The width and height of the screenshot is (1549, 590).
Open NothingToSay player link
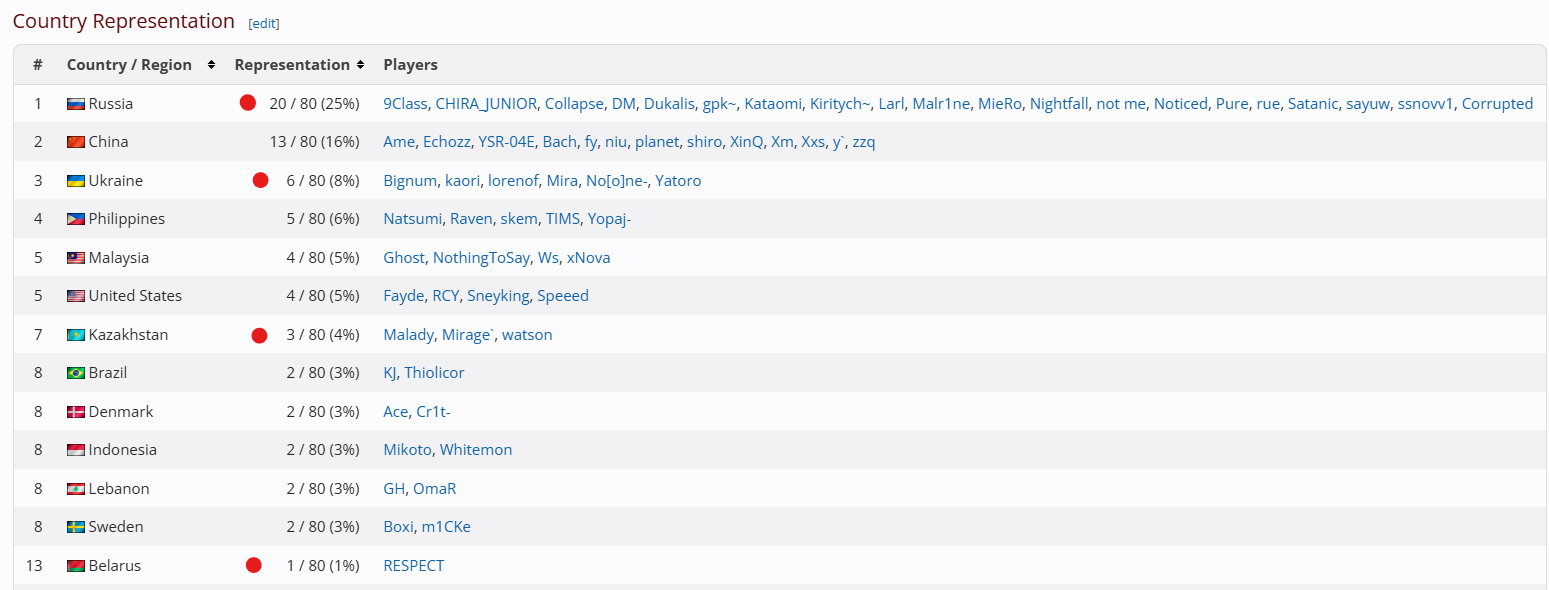click(481, 258)
